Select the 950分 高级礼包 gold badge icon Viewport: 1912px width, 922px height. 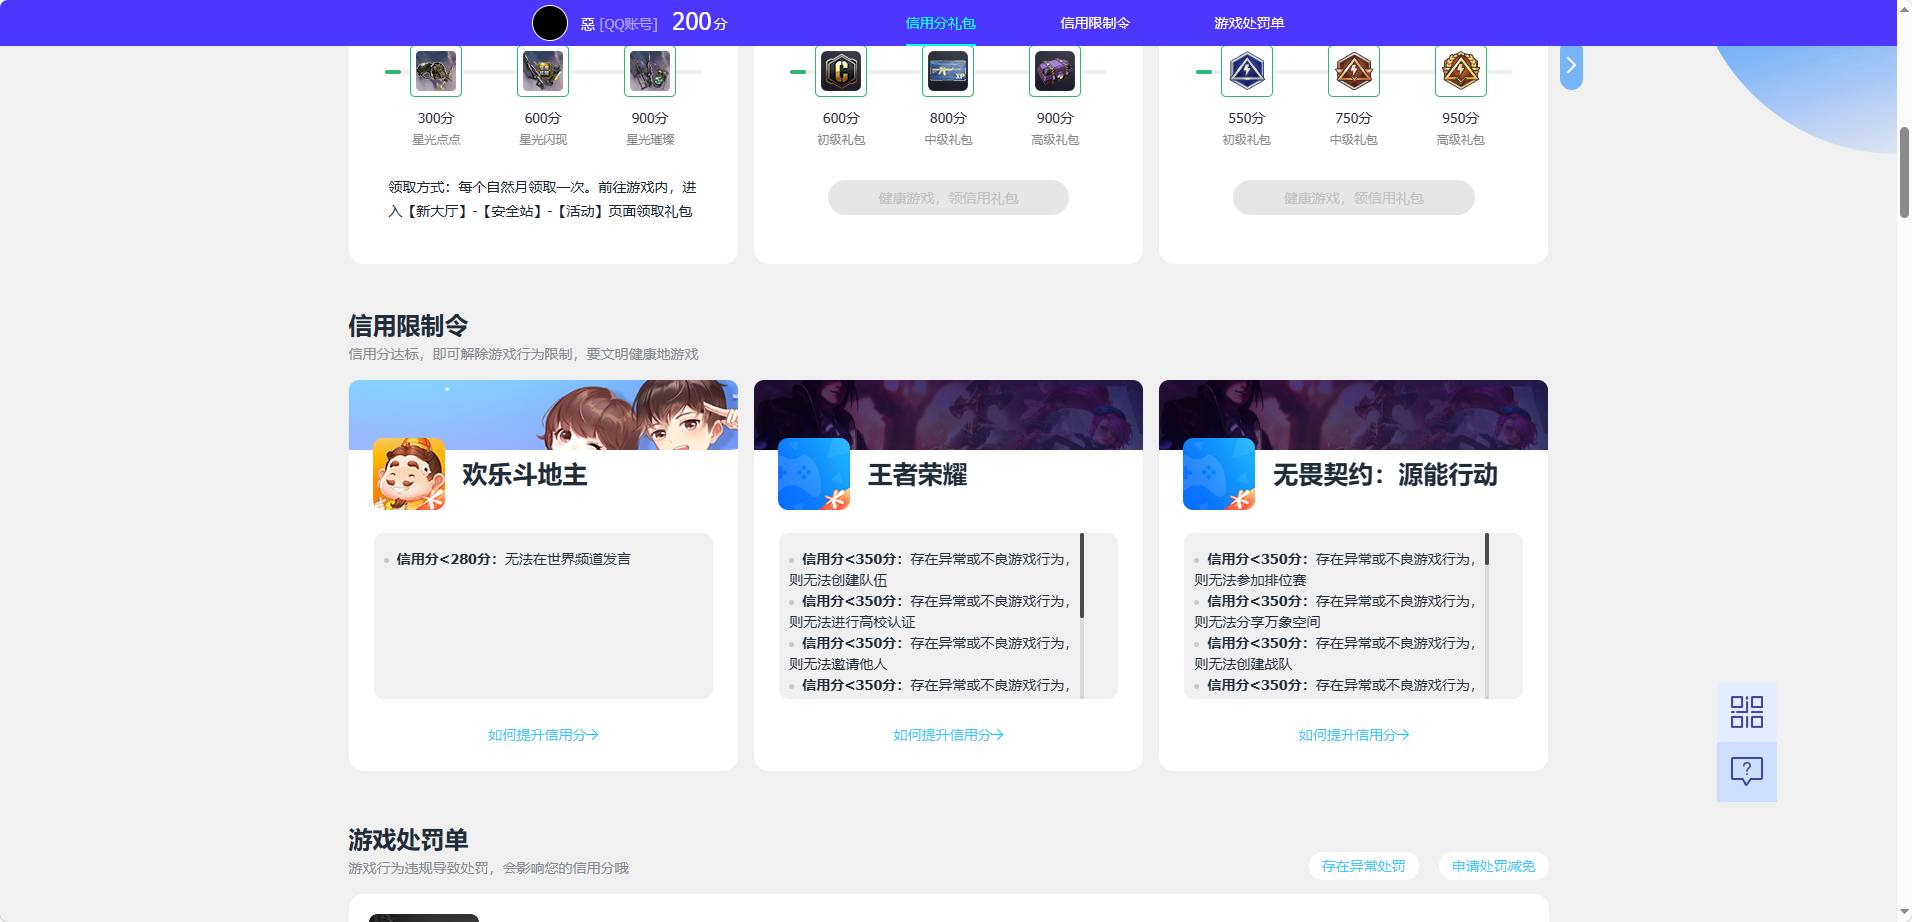[x=1461, y=71]
